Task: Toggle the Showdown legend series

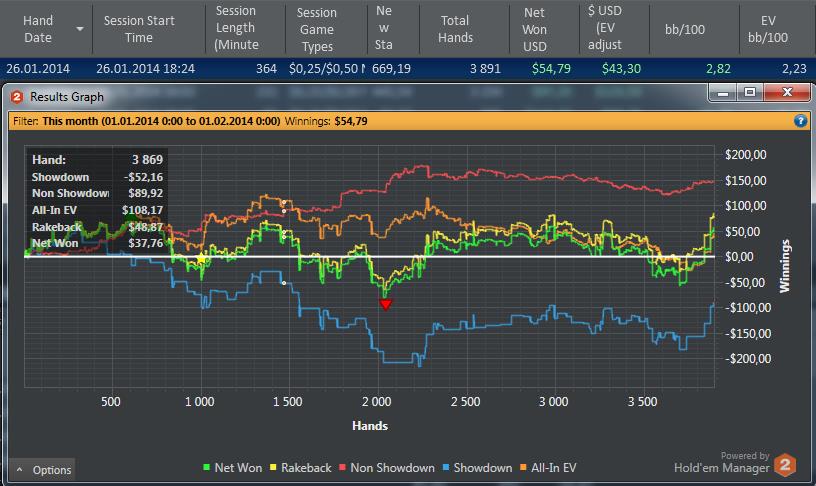Action: point(477,467)
